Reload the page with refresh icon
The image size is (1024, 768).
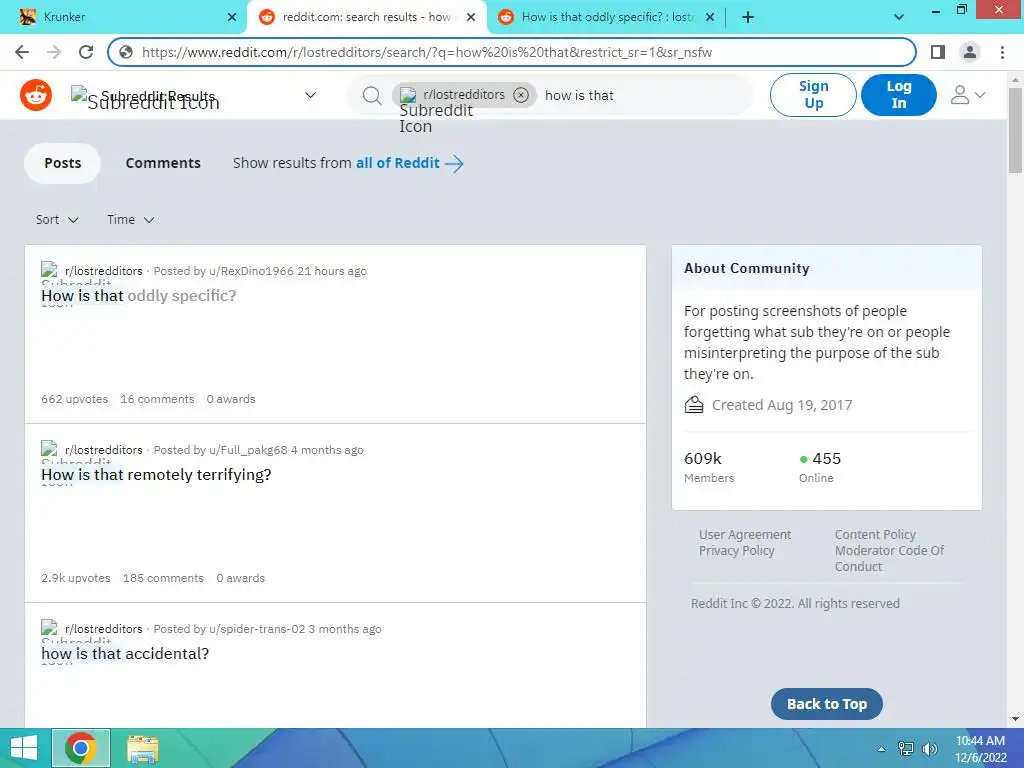click(x=86, y=52)
